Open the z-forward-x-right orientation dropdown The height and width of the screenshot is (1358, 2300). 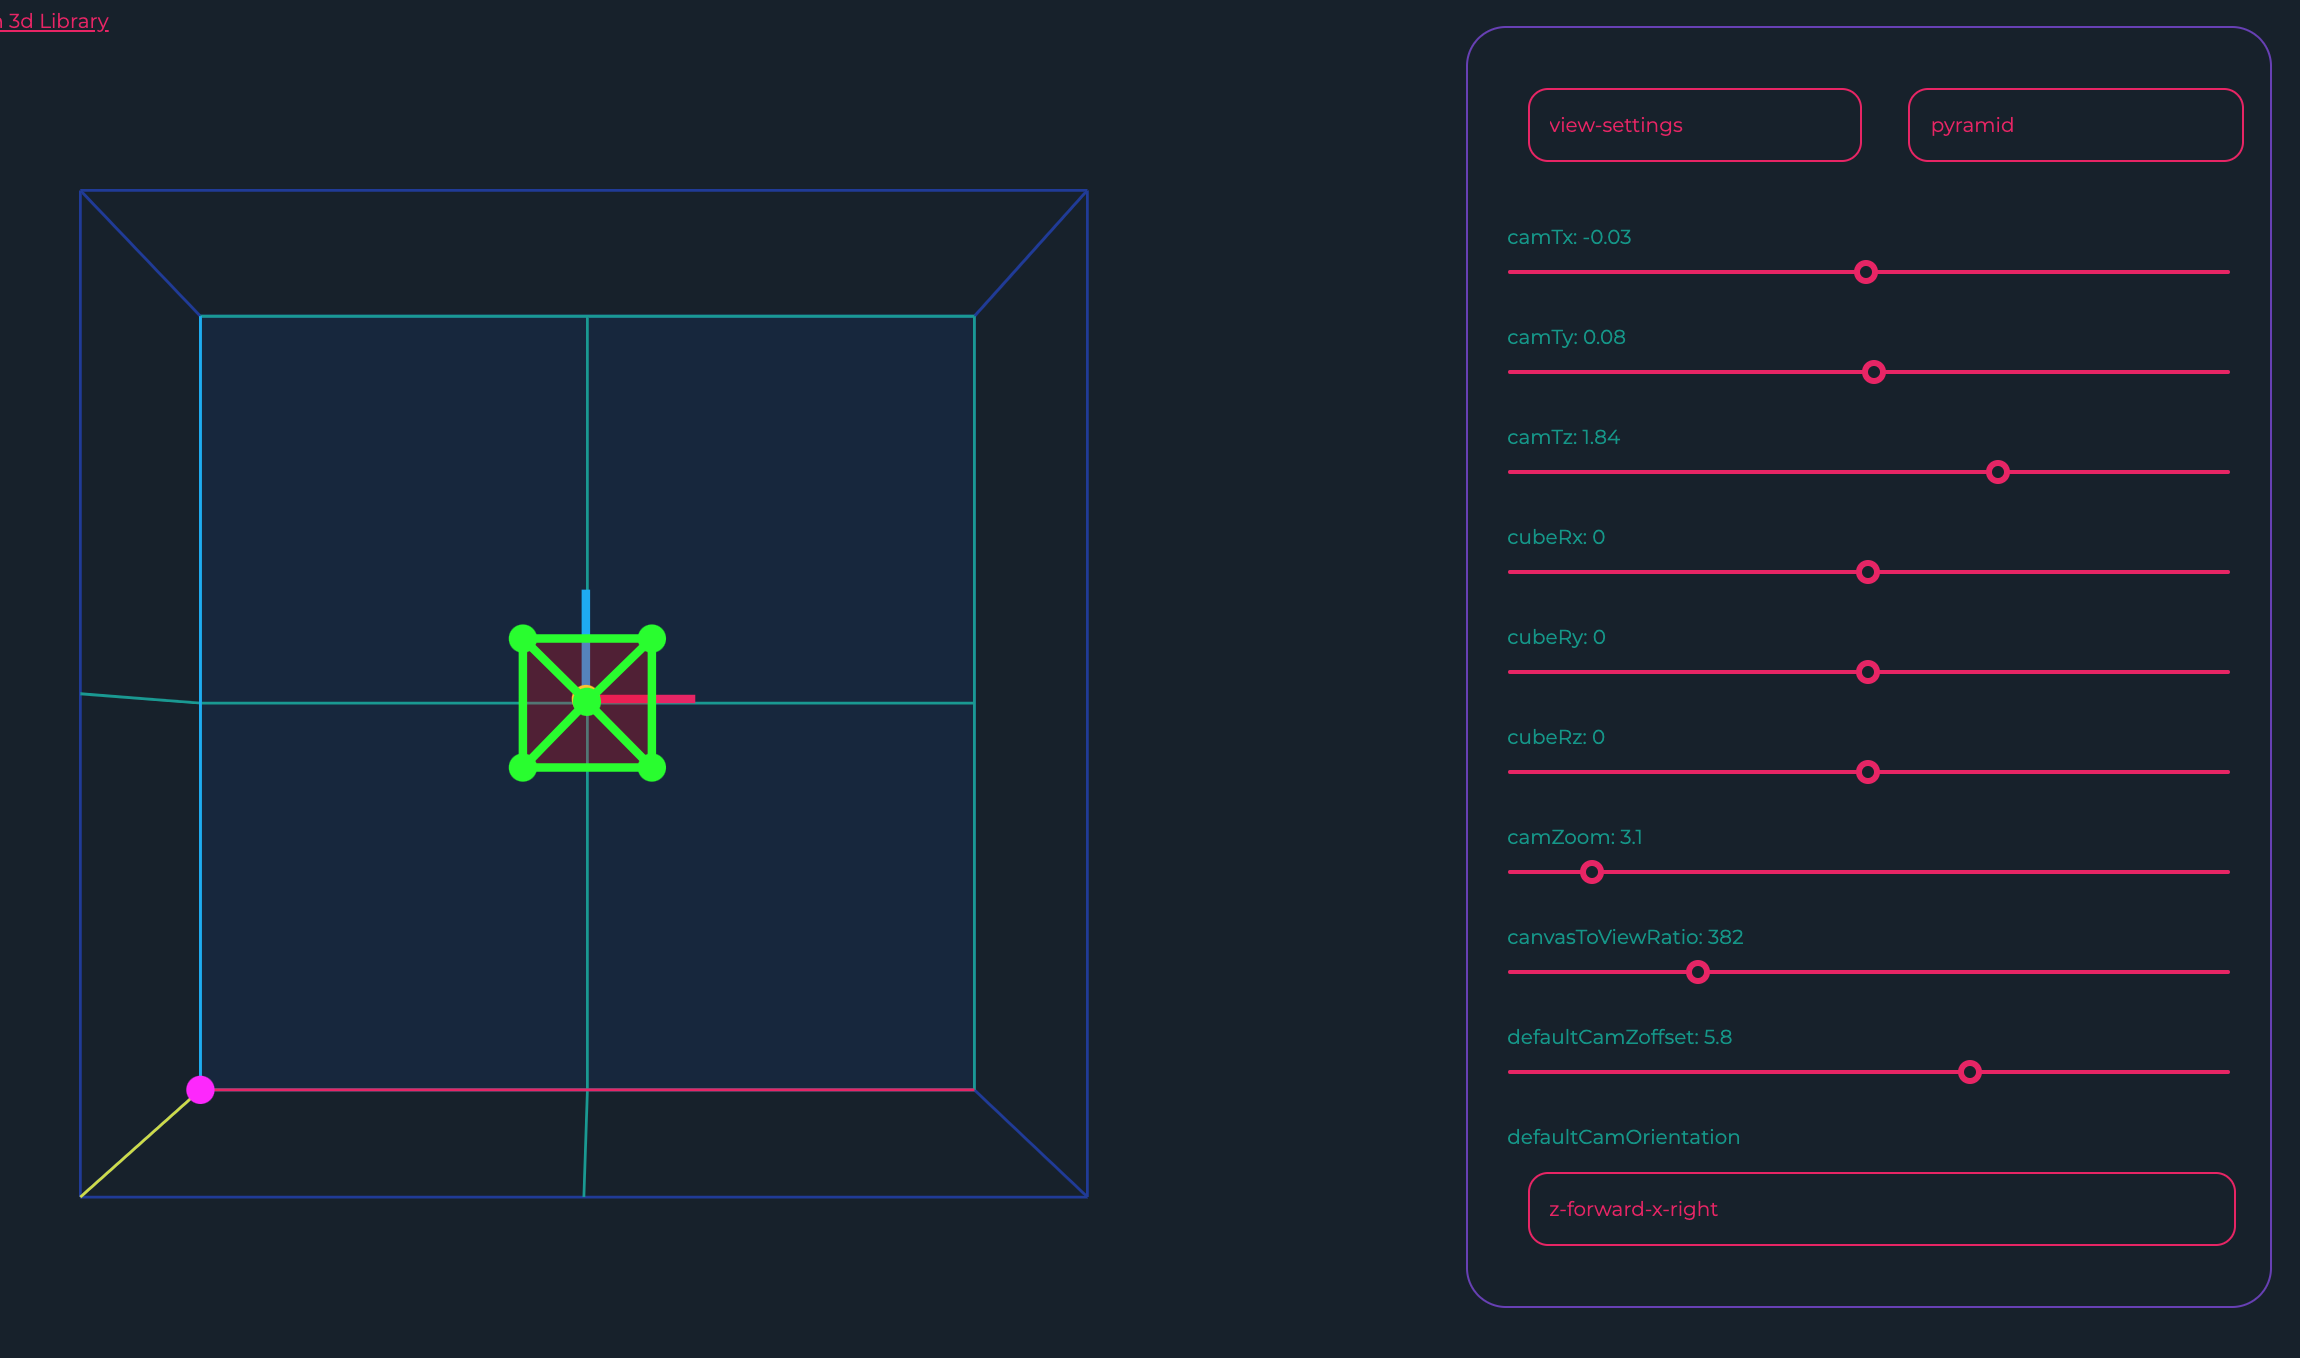[1881, 1209]
